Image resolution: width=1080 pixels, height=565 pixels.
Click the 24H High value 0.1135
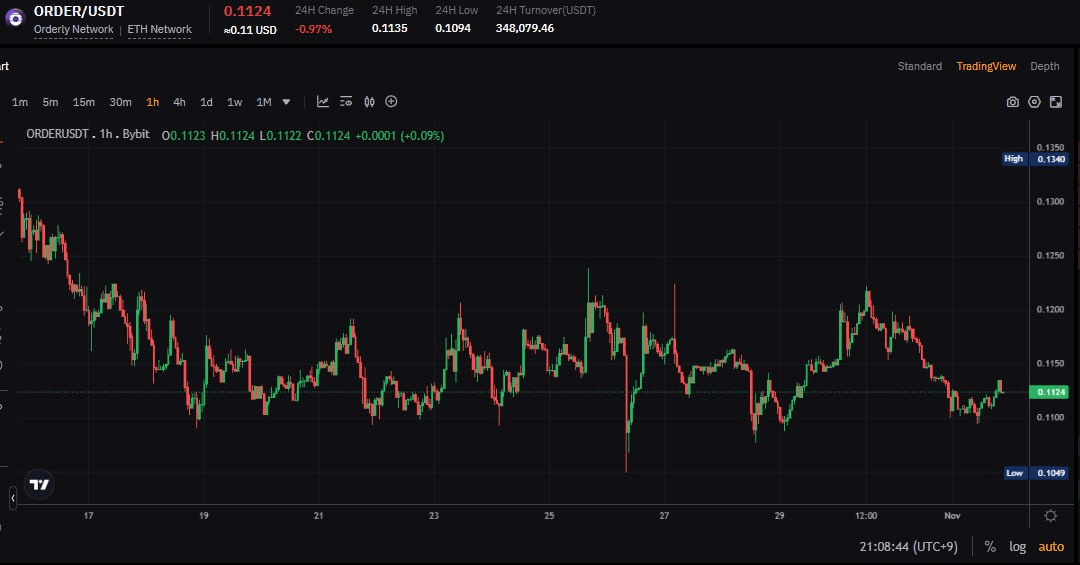390,28
